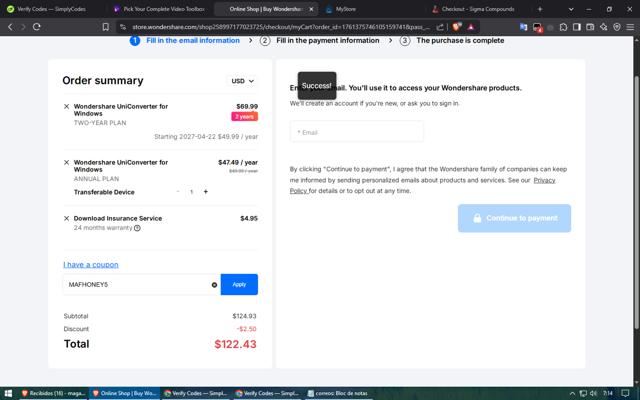Toggle the browser sidebar panel

577,27
